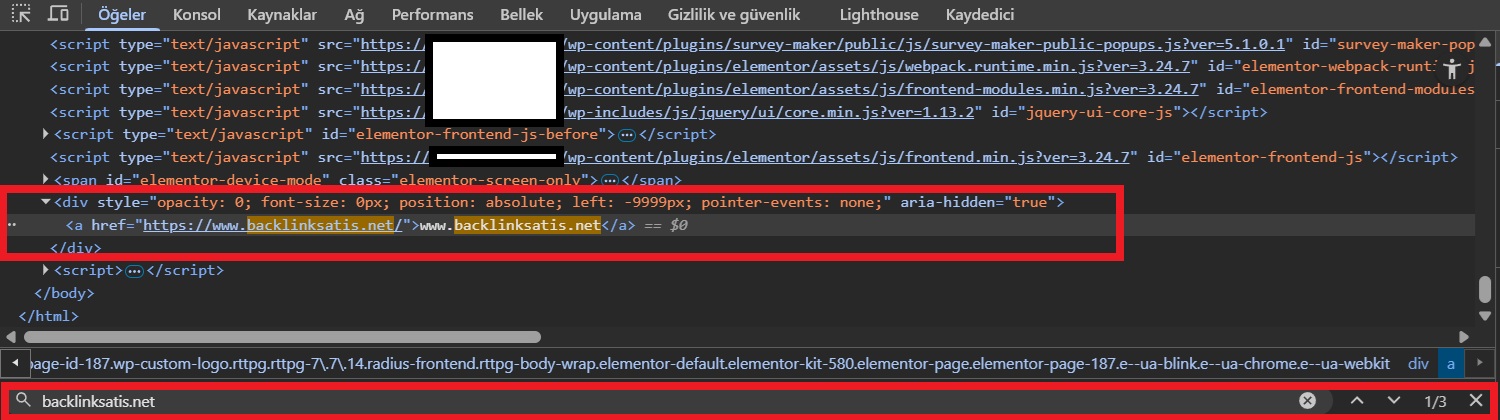Select the body breadcrumb with elementor classes

coord(709,366)
